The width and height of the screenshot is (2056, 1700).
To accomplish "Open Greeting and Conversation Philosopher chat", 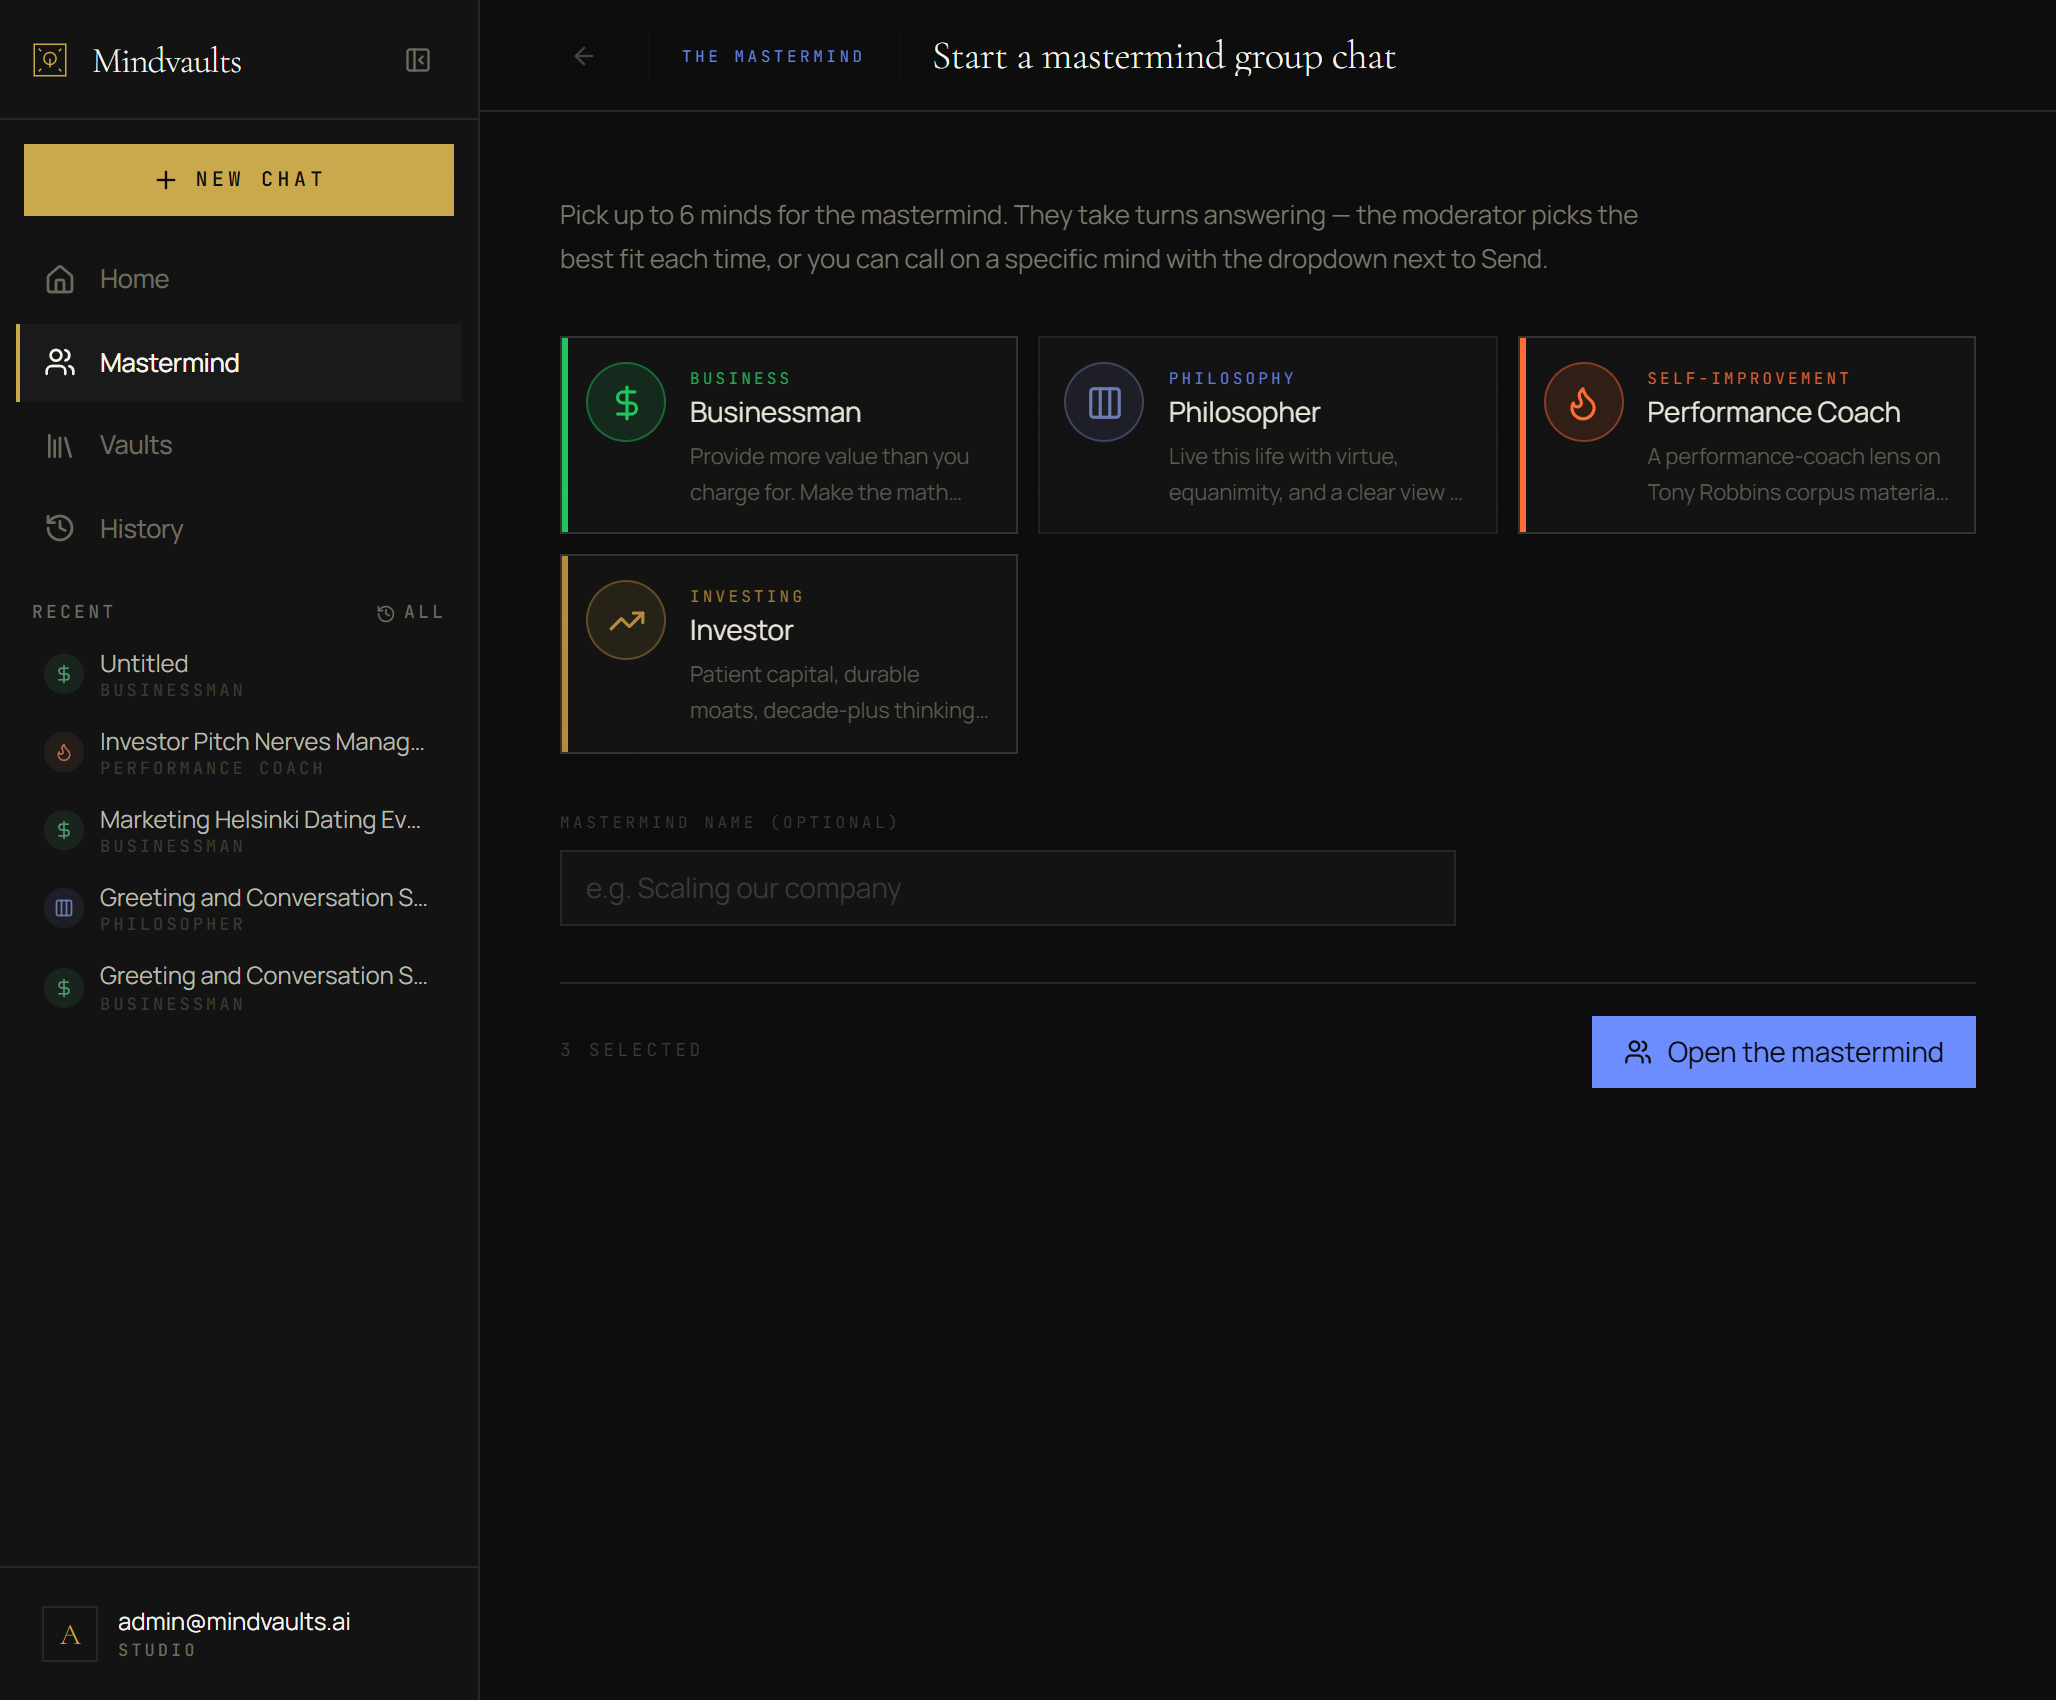I will click(239, 909).
